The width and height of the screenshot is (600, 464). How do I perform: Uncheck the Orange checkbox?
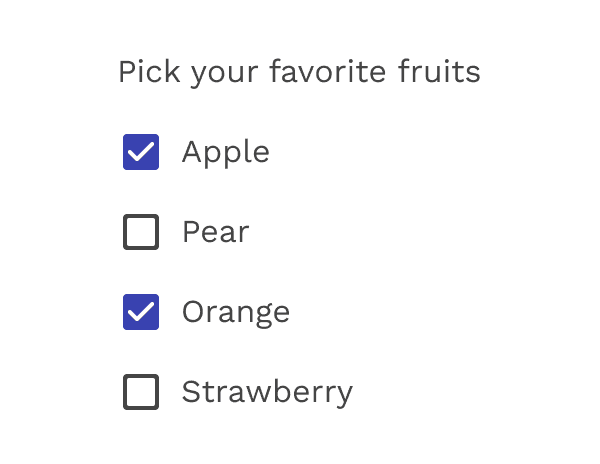coord(141,312)
